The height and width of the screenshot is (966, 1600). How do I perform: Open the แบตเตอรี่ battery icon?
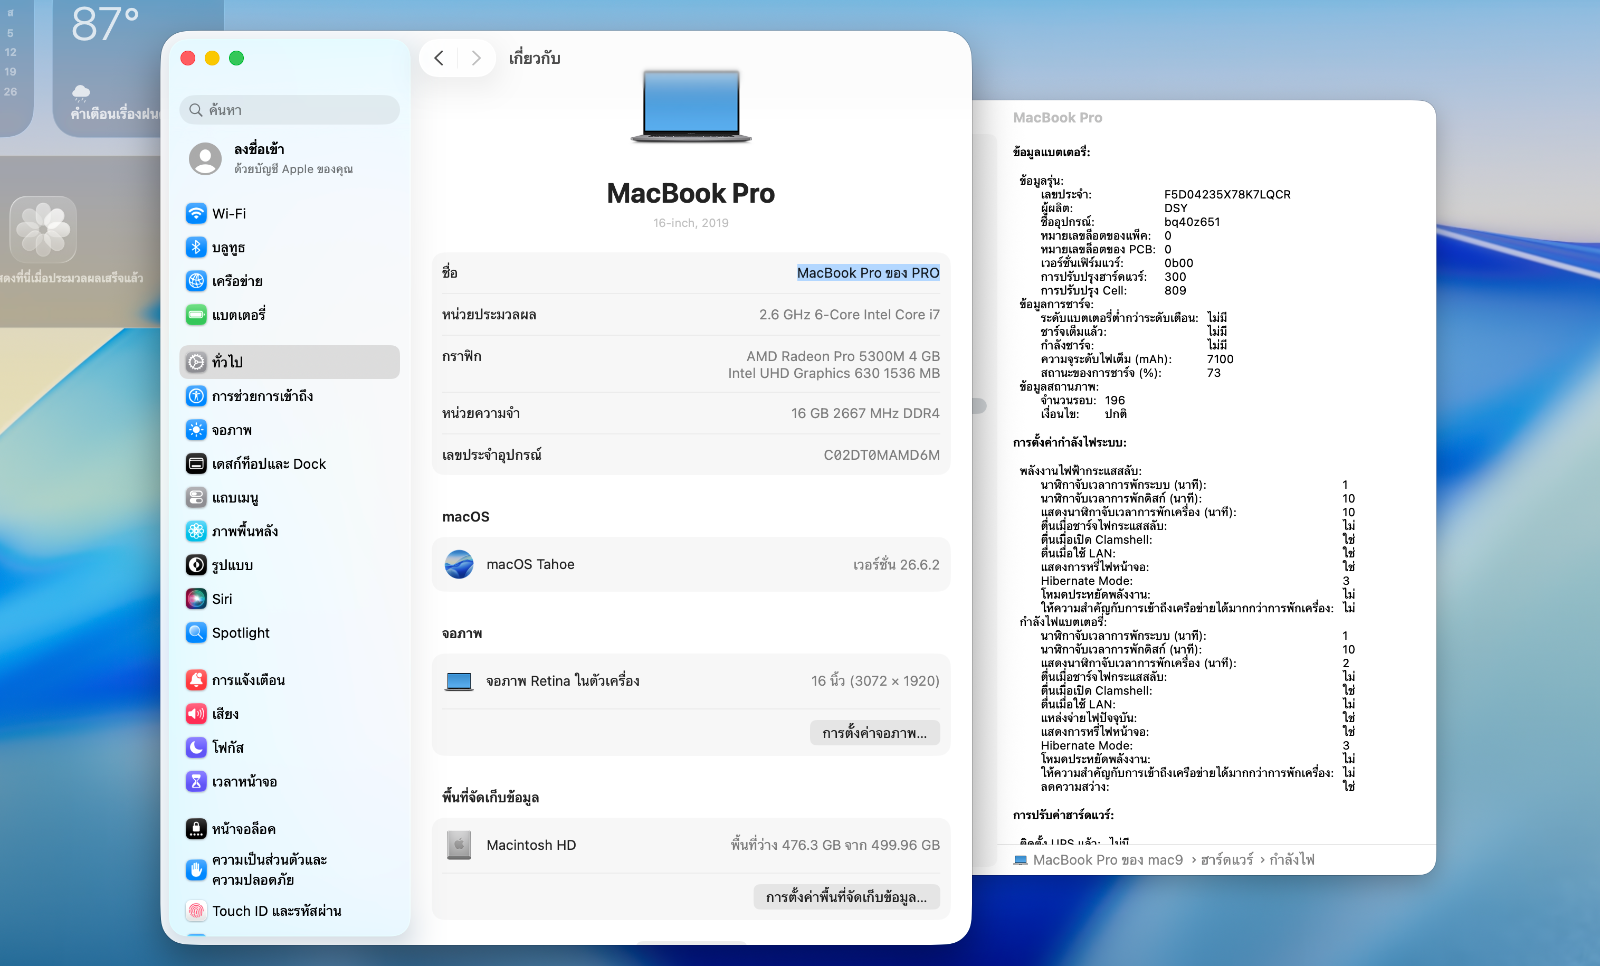(196, 315)
